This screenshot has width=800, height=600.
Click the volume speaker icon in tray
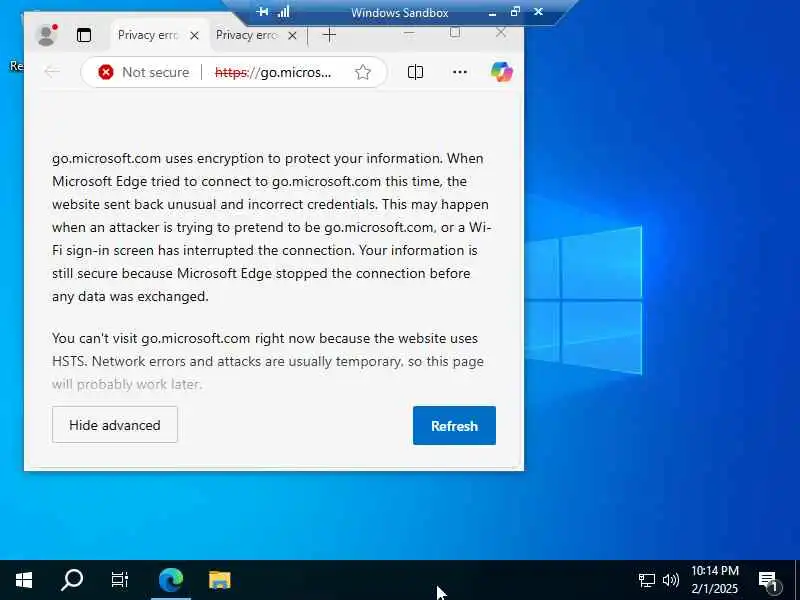pyautogui.click(x=670, y=580)
